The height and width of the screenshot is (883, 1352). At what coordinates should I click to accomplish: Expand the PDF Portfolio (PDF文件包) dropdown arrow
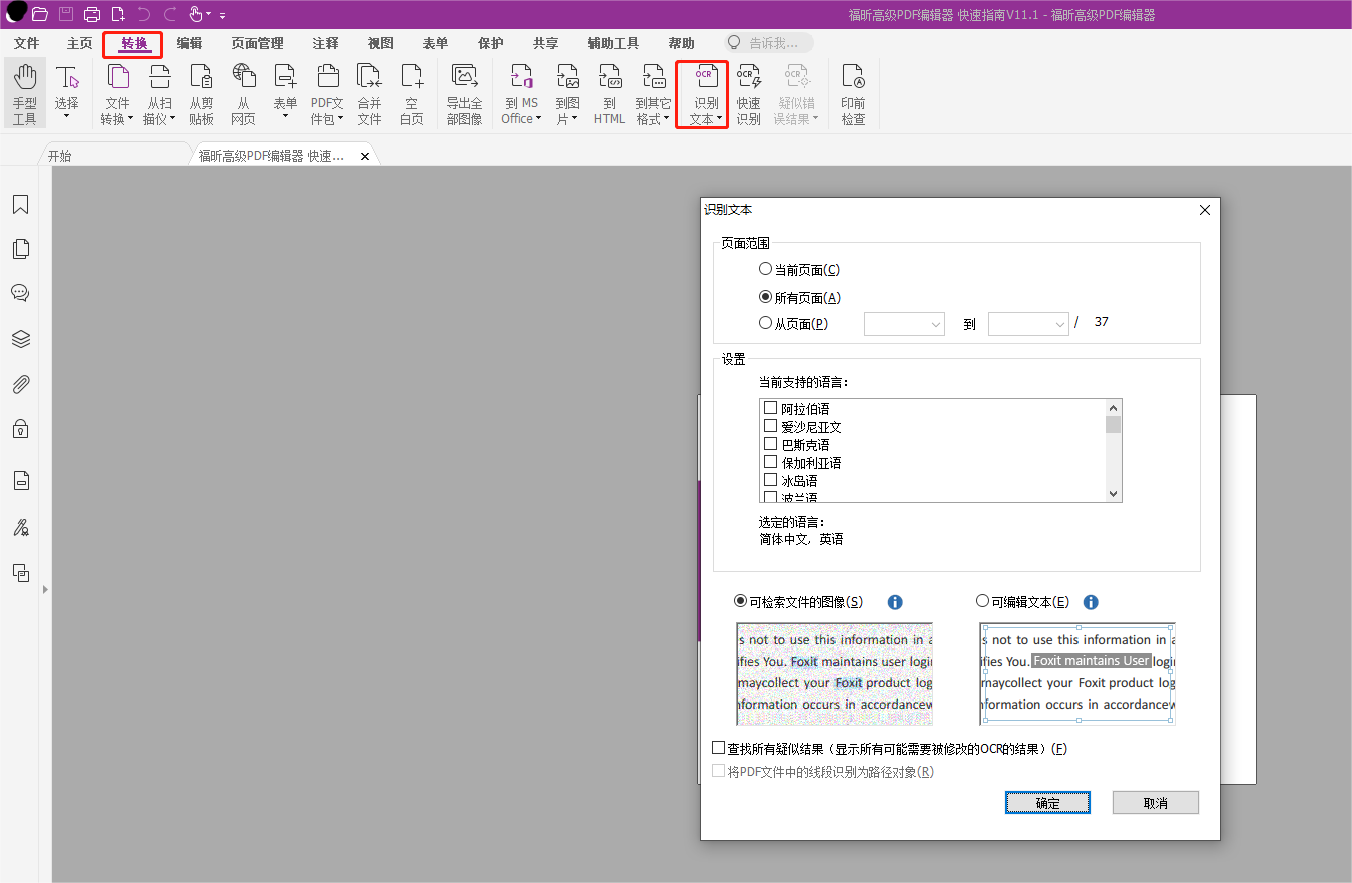pyautogui.click(x=340, y=119)
